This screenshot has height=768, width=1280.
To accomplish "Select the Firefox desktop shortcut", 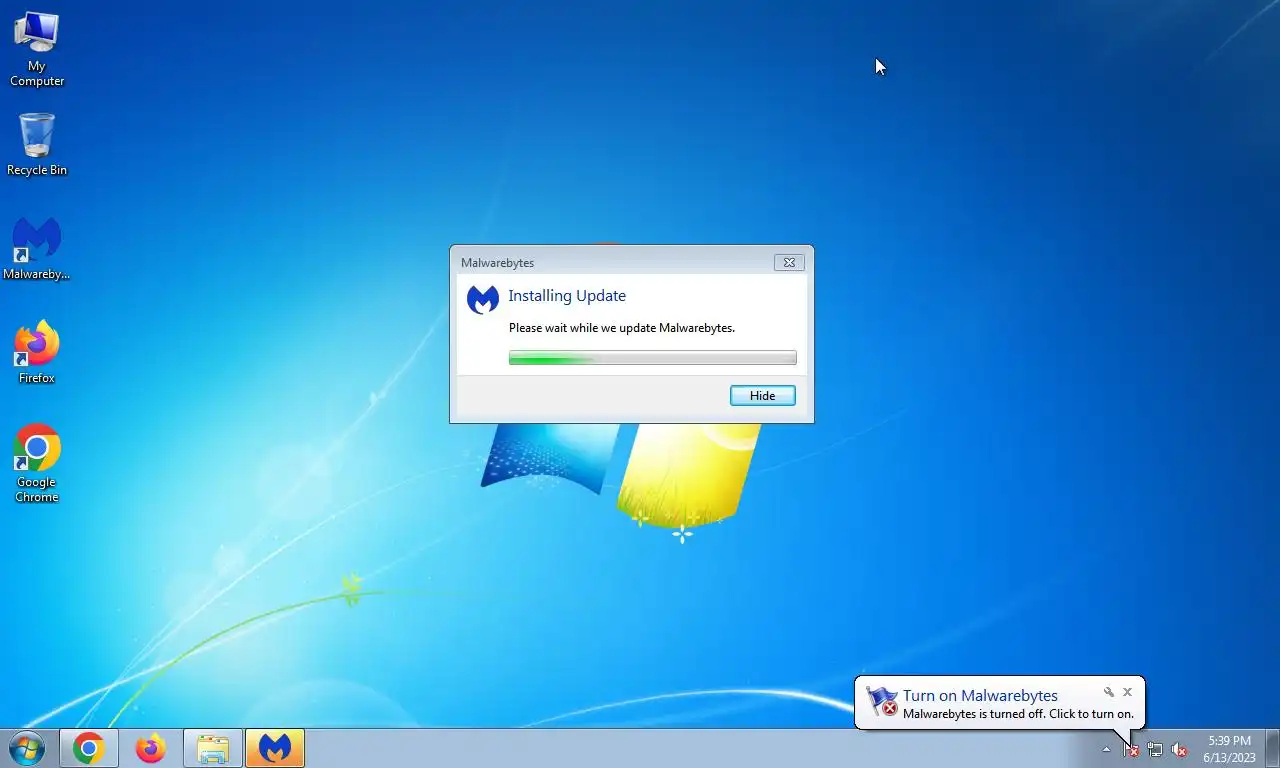I will click(37, 353).
